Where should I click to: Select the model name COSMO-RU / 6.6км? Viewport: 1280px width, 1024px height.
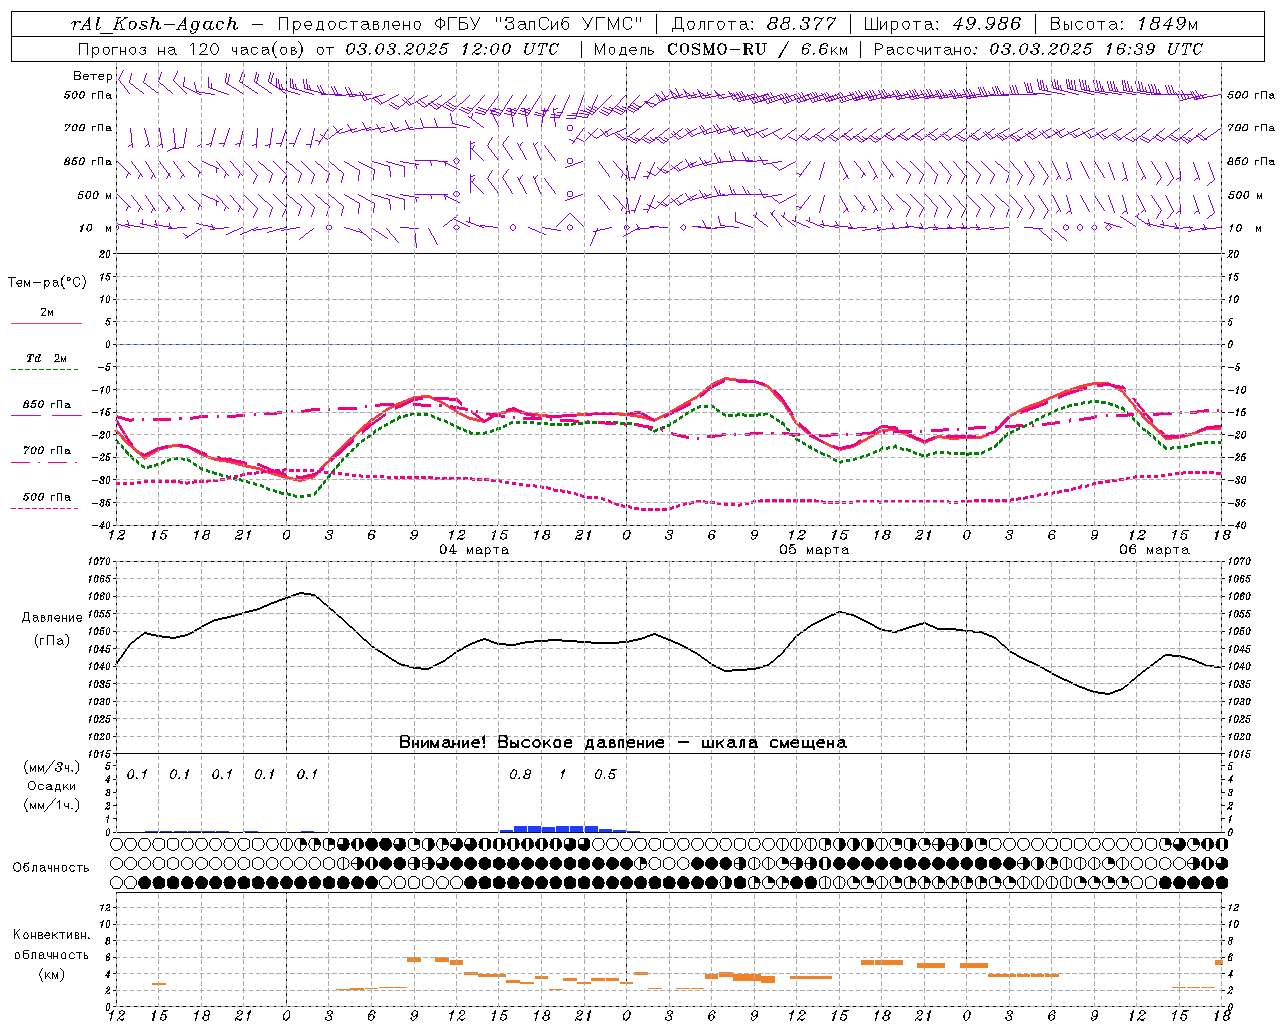(758, 49)
